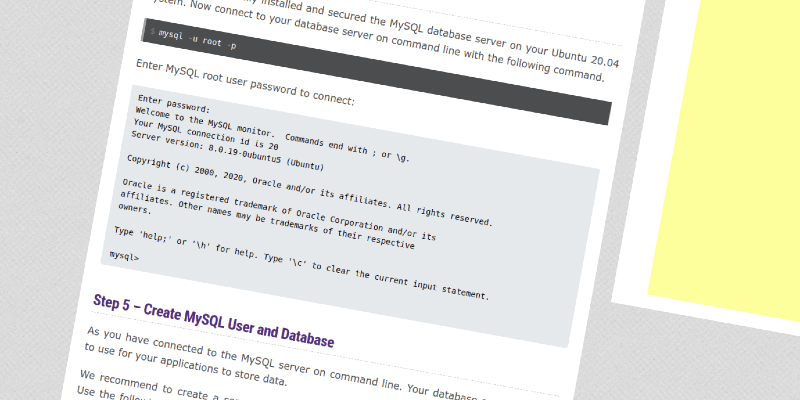Click the '-p' flag in the mysql command
The image size is (800, 400).
[x=231, y=46]
